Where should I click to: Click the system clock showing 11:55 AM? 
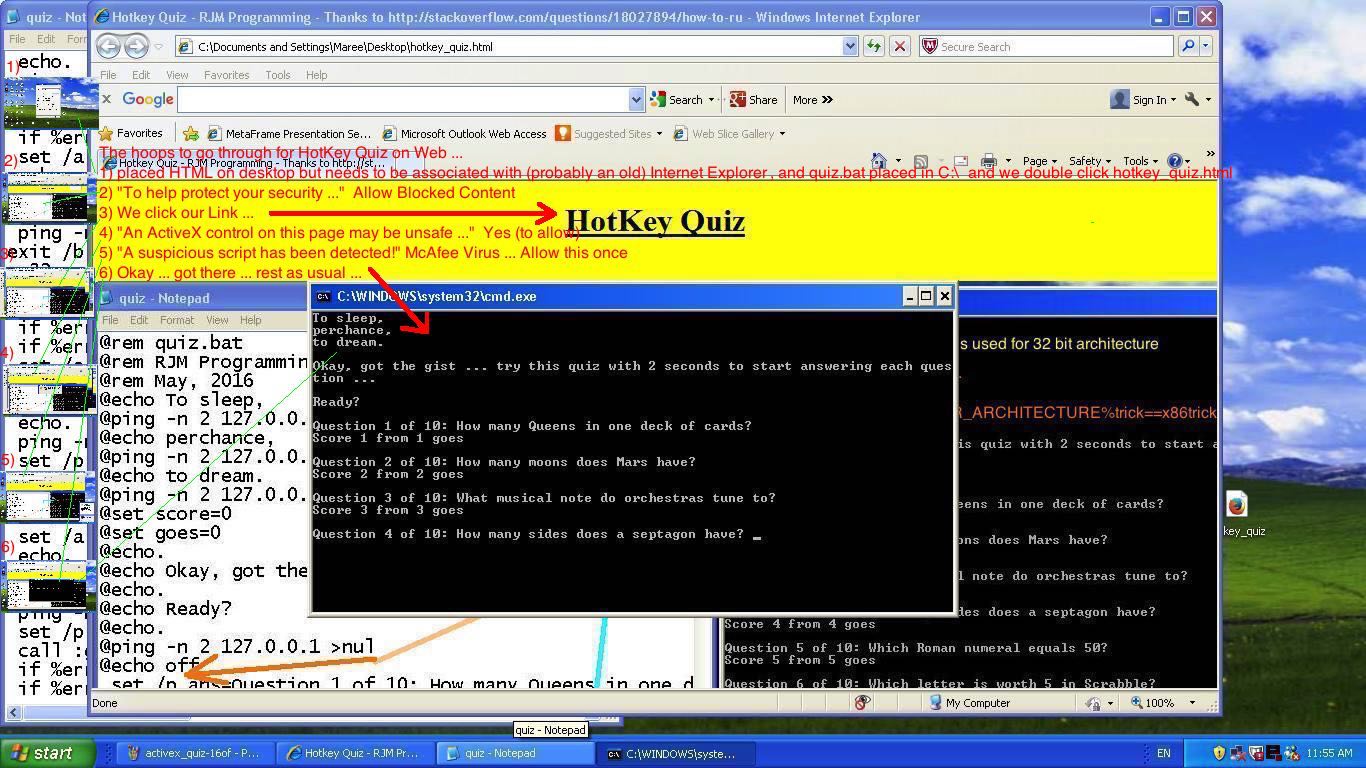1329,753
